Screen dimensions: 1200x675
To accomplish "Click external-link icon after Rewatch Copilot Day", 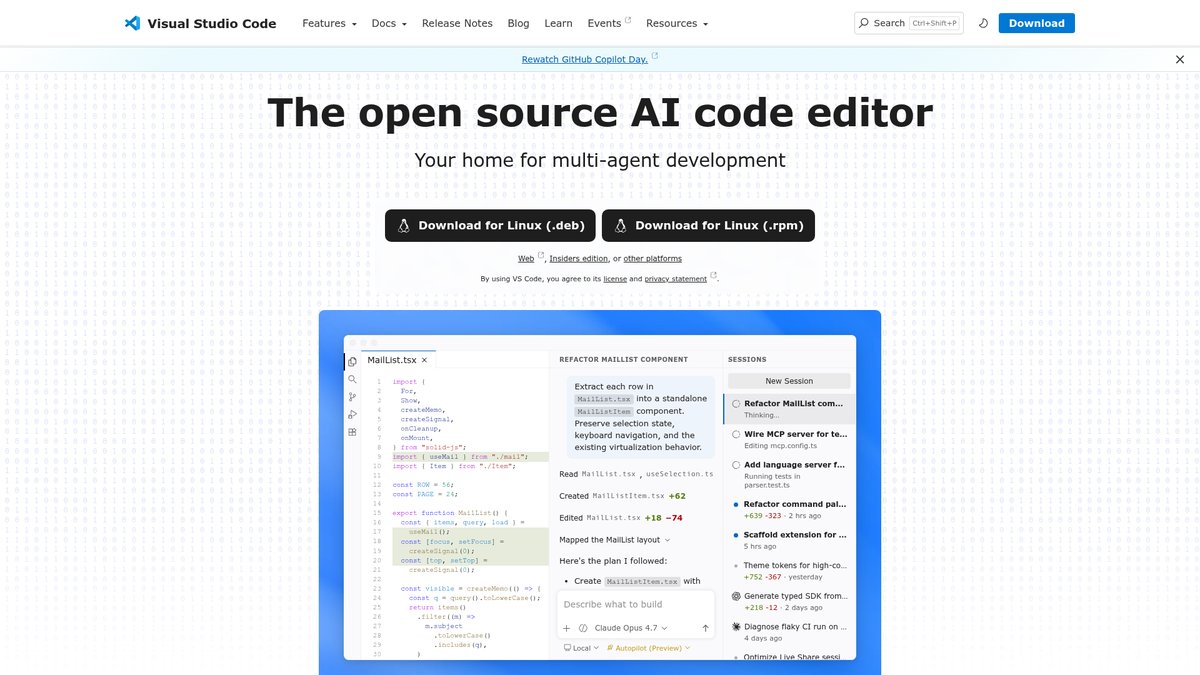I will click(655, 57).
